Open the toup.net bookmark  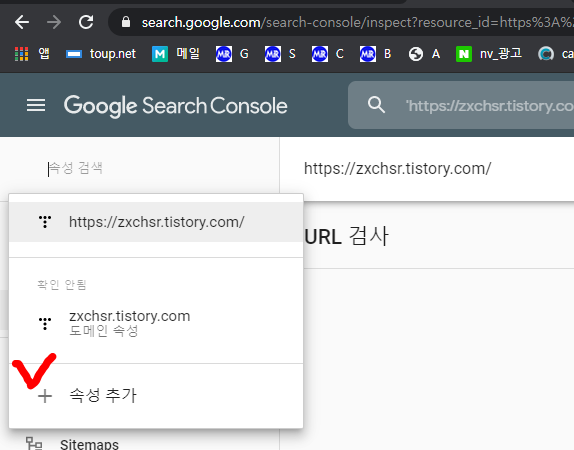pyautogui.click(x=101, y=54)
